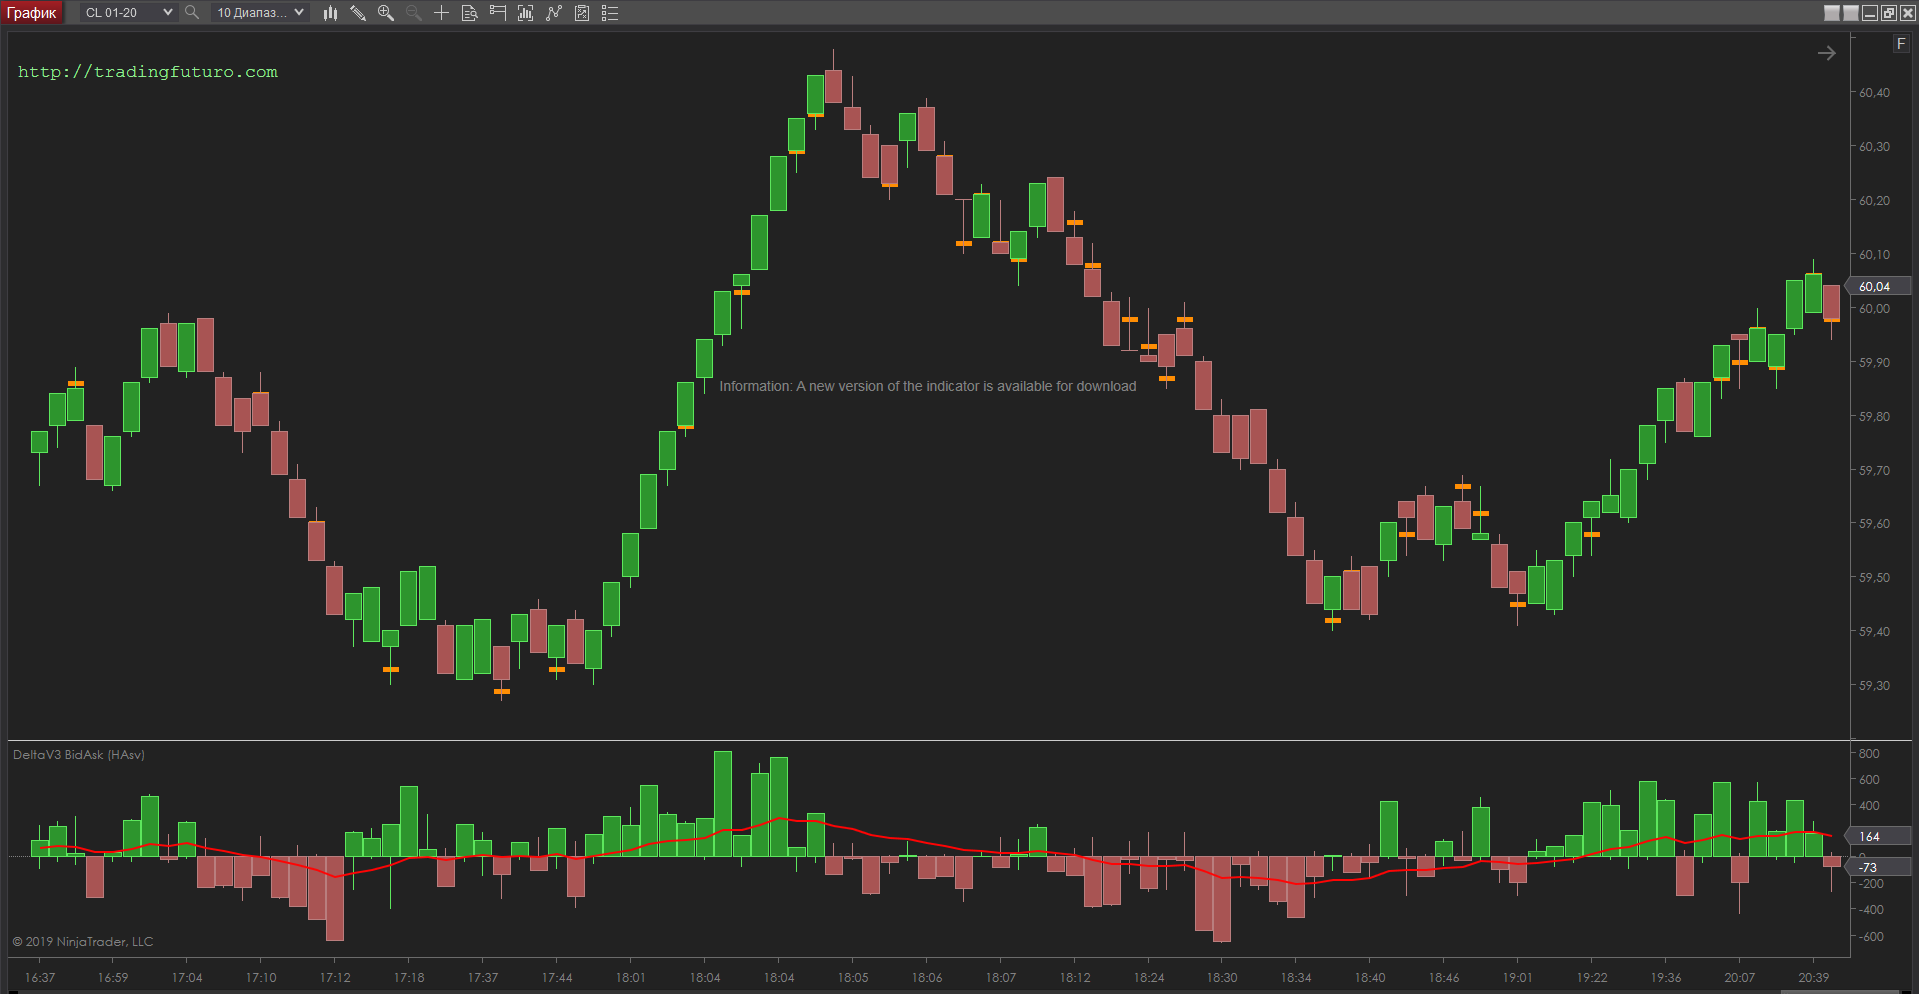Select the drawing tools pencil icon
The image size is (1919, 994).
pyautogui.click(x=358, y=13)
